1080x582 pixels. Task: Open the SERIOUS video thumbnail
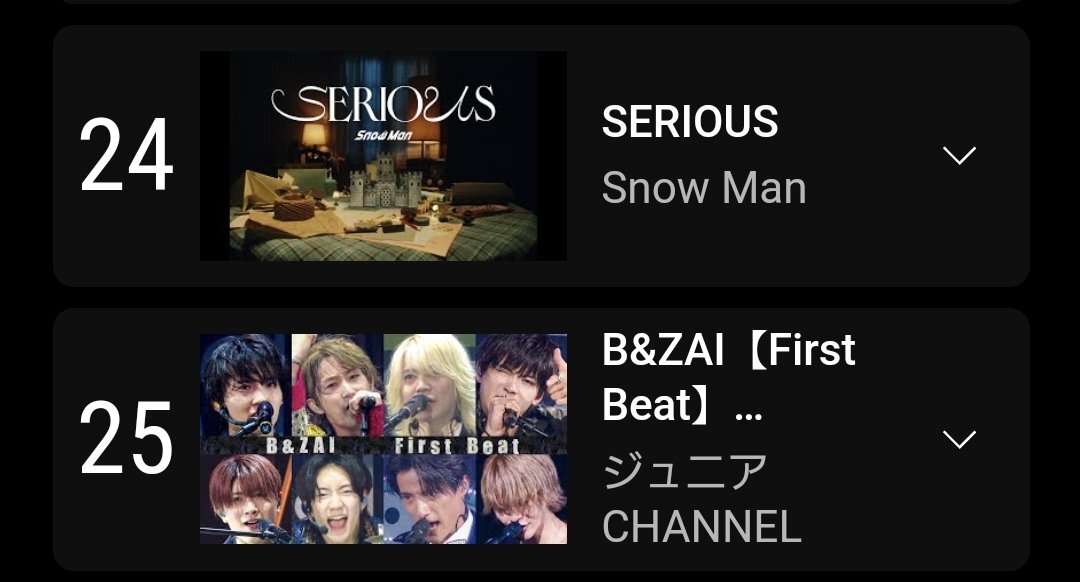(x=383, y=156)
